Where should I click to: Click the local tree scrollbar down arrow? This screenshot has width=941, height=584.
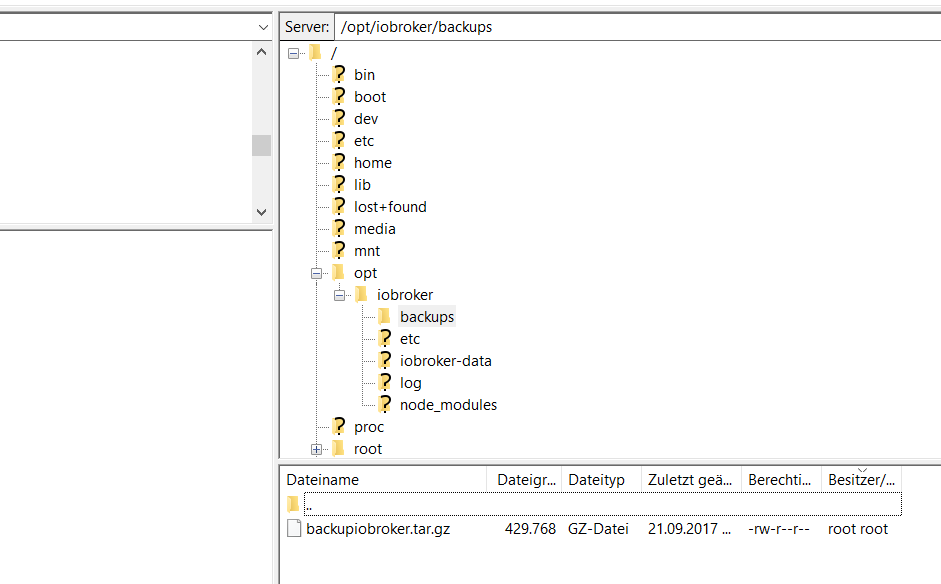point(261,212)
